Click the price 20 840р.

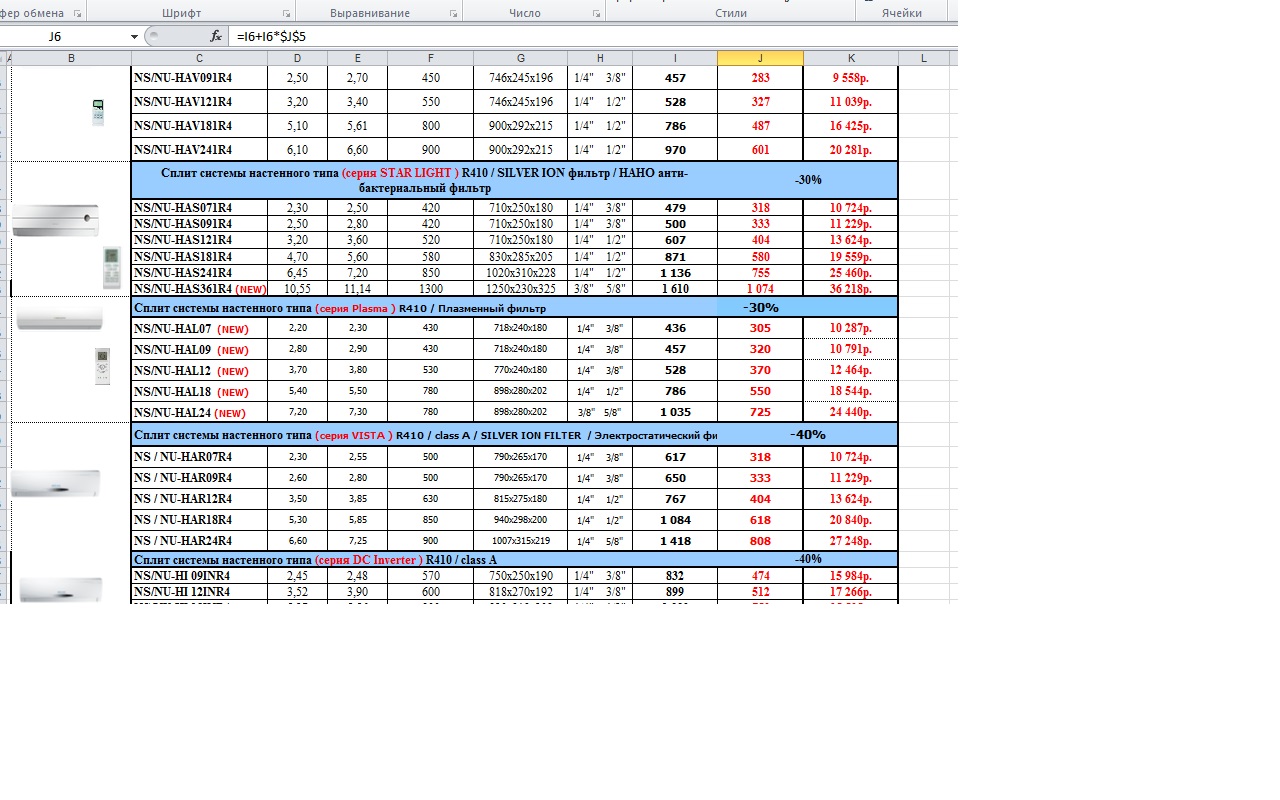pyautogui.click(x=851, y=520)
